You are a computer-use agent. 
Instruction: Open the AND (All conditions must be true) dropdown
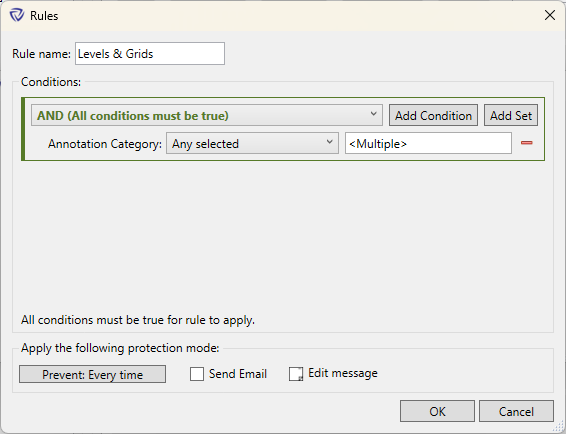click(x=207, y=116)
